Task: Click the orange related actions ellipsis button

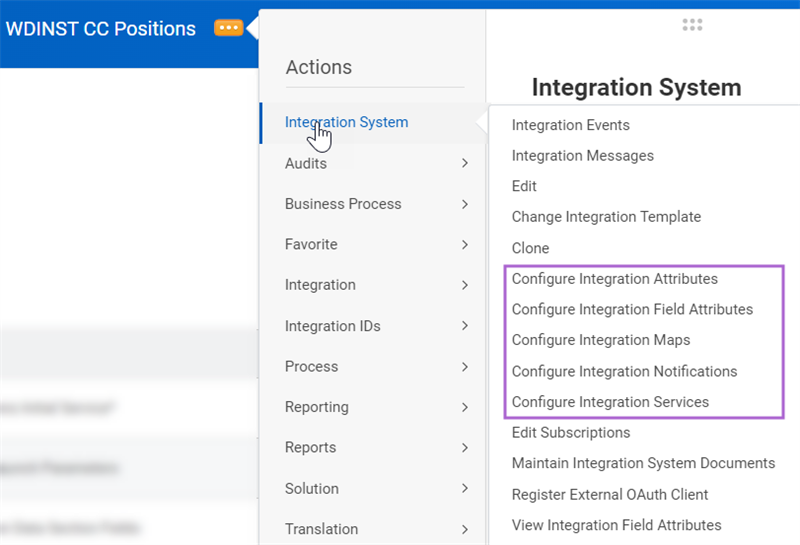Action: (228, 28)
